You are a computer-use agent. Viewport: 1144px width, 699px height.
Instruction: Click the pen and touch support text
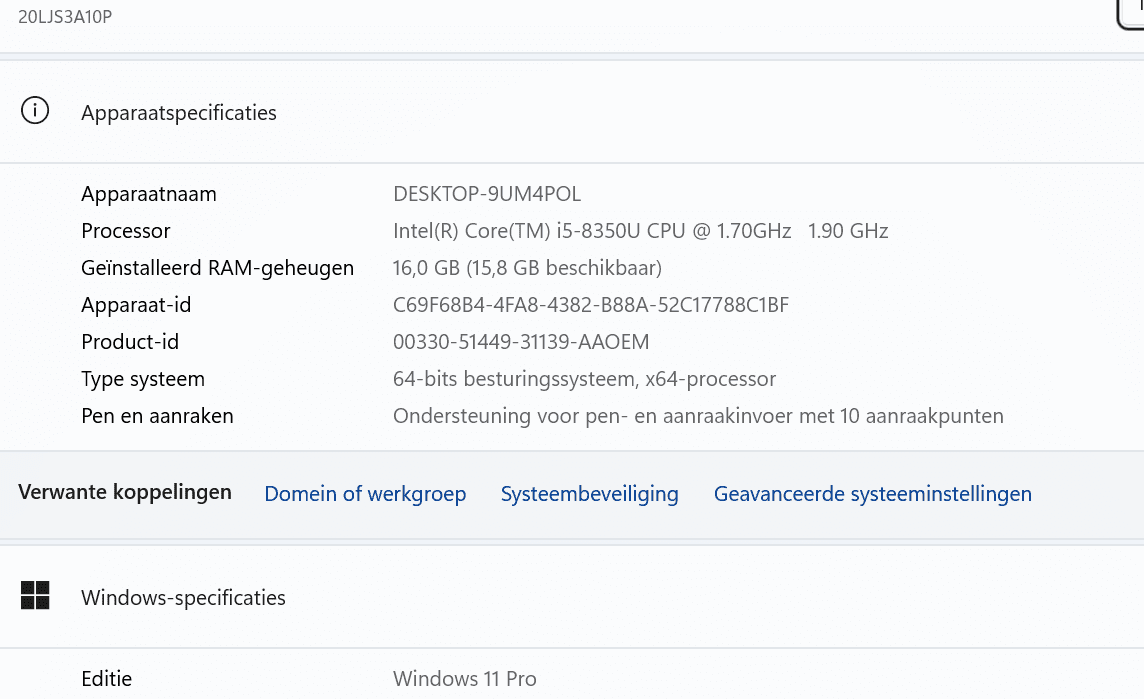pos(698,416)
